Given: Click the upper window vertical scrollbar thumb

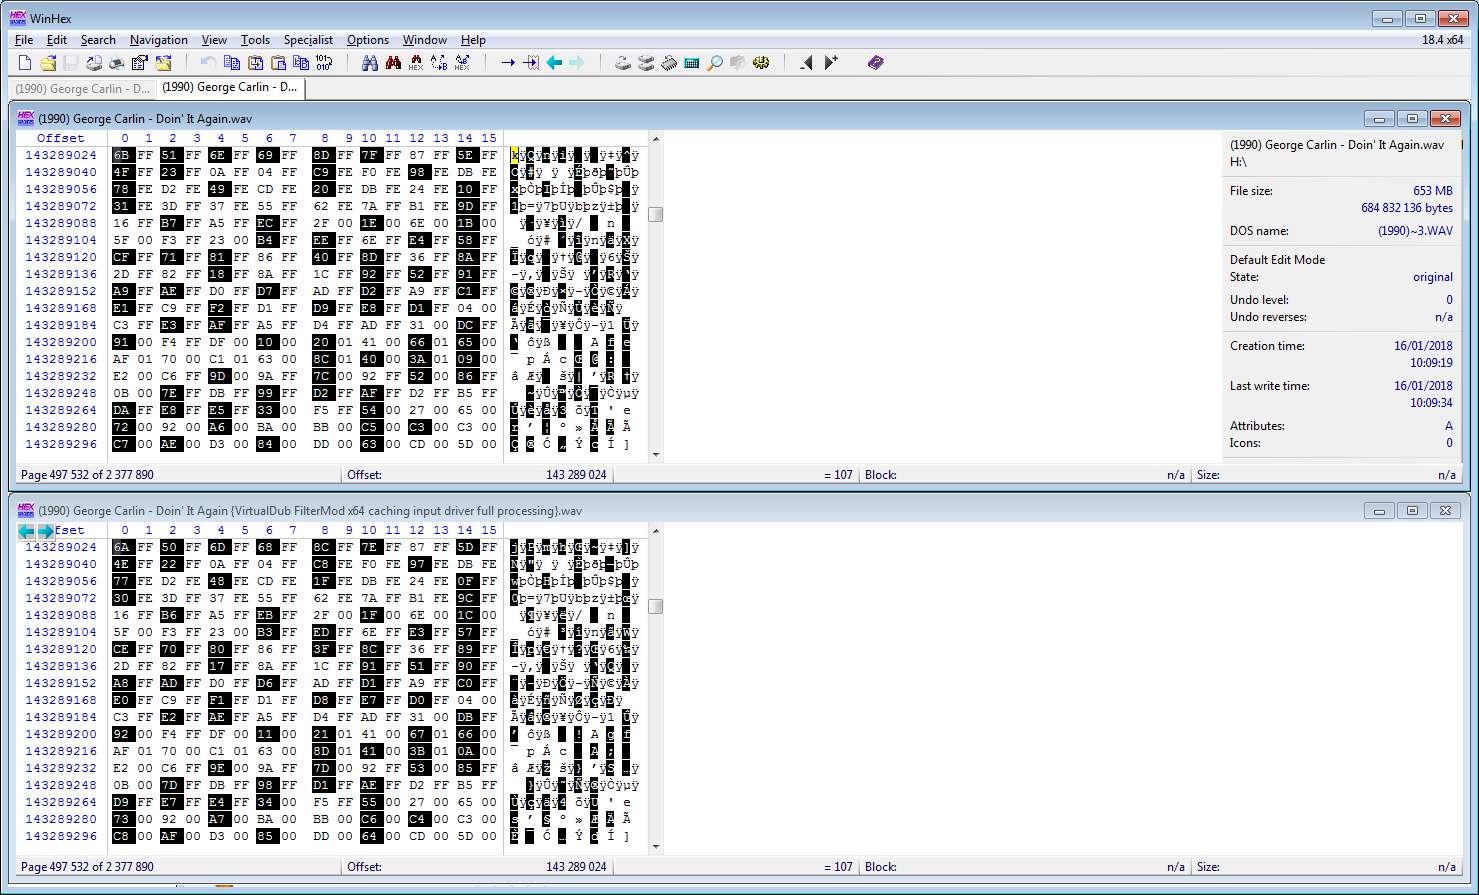Looking at the screenshot, I should (x=656, y=214).
